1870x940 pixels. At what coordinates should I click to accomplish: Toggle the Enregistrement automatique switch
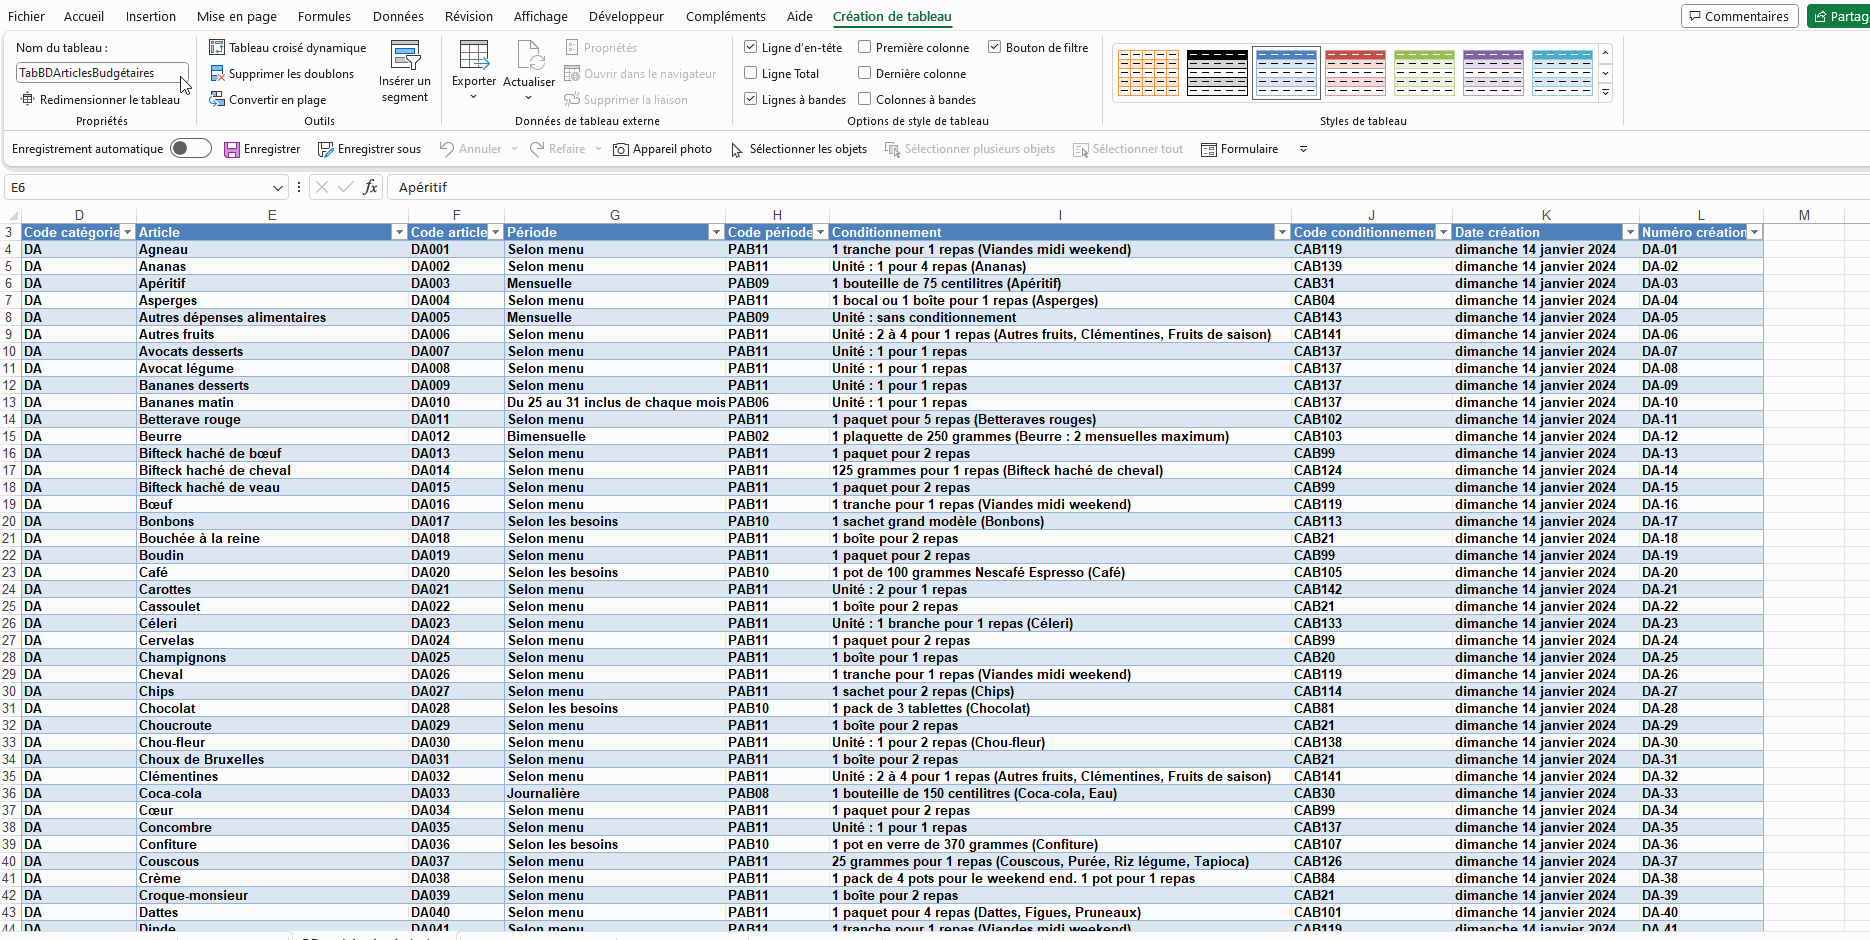[190, 149]
